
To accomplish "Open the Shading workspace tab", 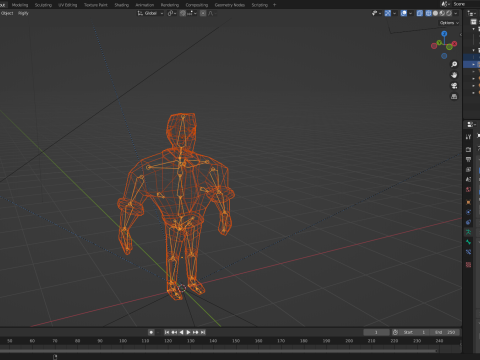I will tap(122, 5).
